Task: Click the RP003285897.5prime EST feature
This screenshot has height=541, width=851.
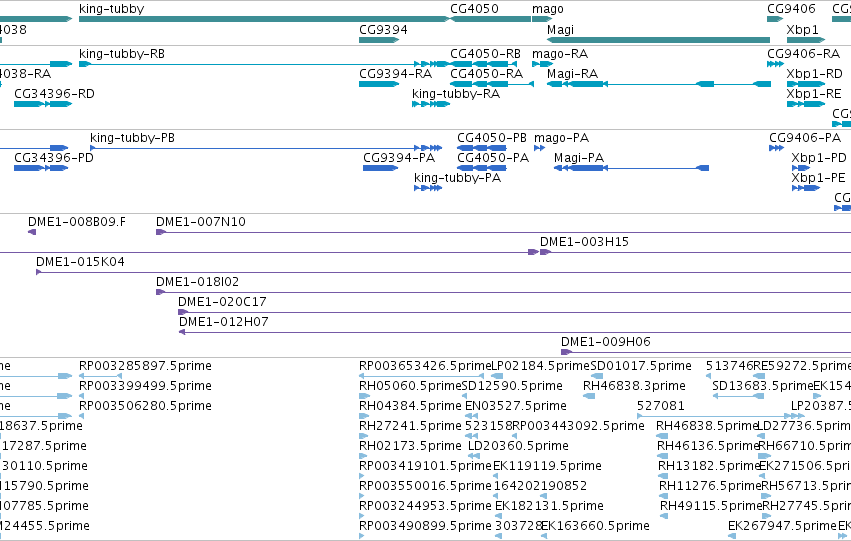Action: click(100, 376)
